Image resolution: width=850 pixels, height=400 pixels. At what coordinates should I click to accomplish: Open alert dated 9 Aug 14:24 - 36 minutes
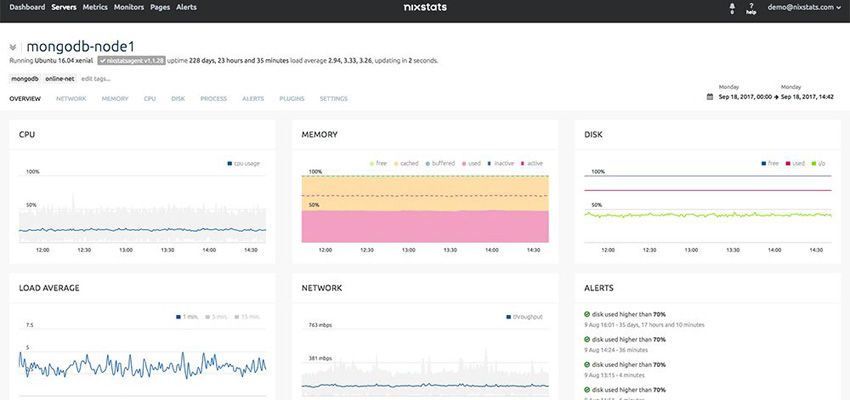tap(624, 345)
